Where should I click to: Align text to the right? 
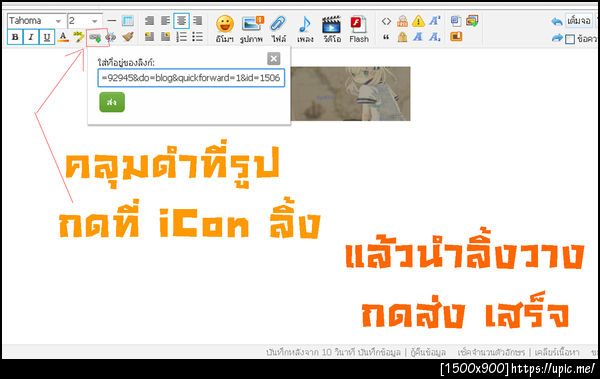pos(197,21)
